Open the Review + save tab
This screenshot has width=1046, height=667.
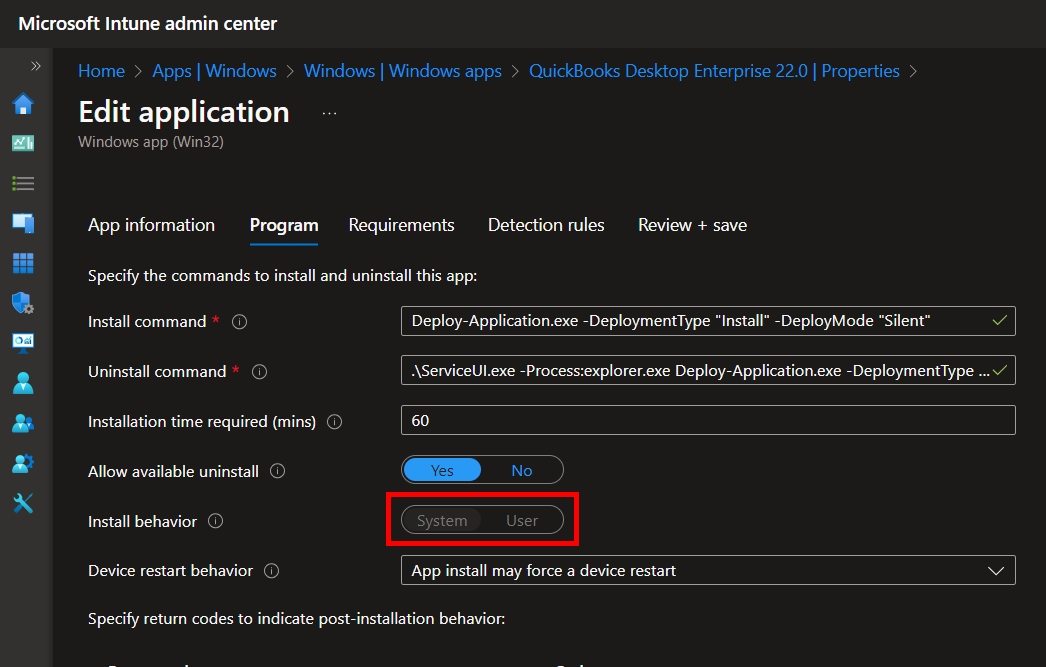point(691,225)
